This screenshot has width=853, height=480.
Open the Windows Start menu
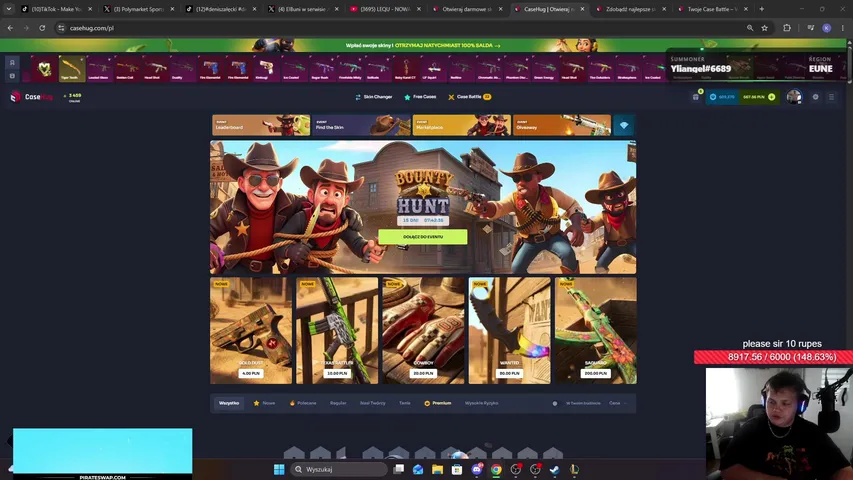coord(279,469)
